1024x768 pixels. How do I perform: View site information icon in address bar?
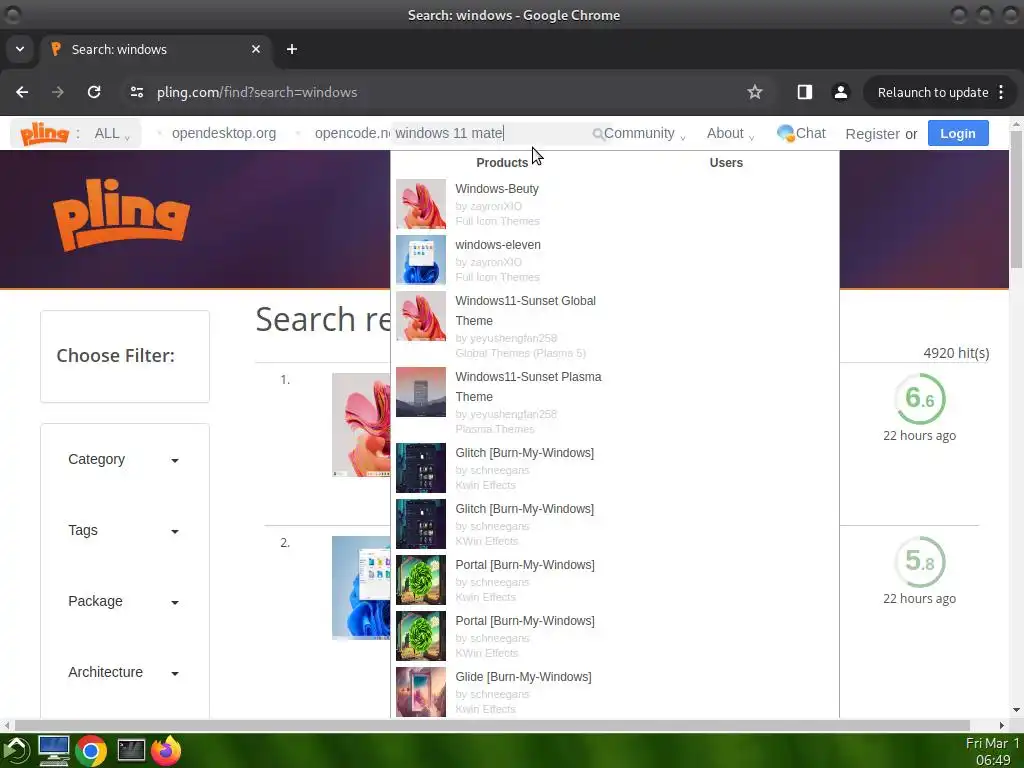[136, 92]
